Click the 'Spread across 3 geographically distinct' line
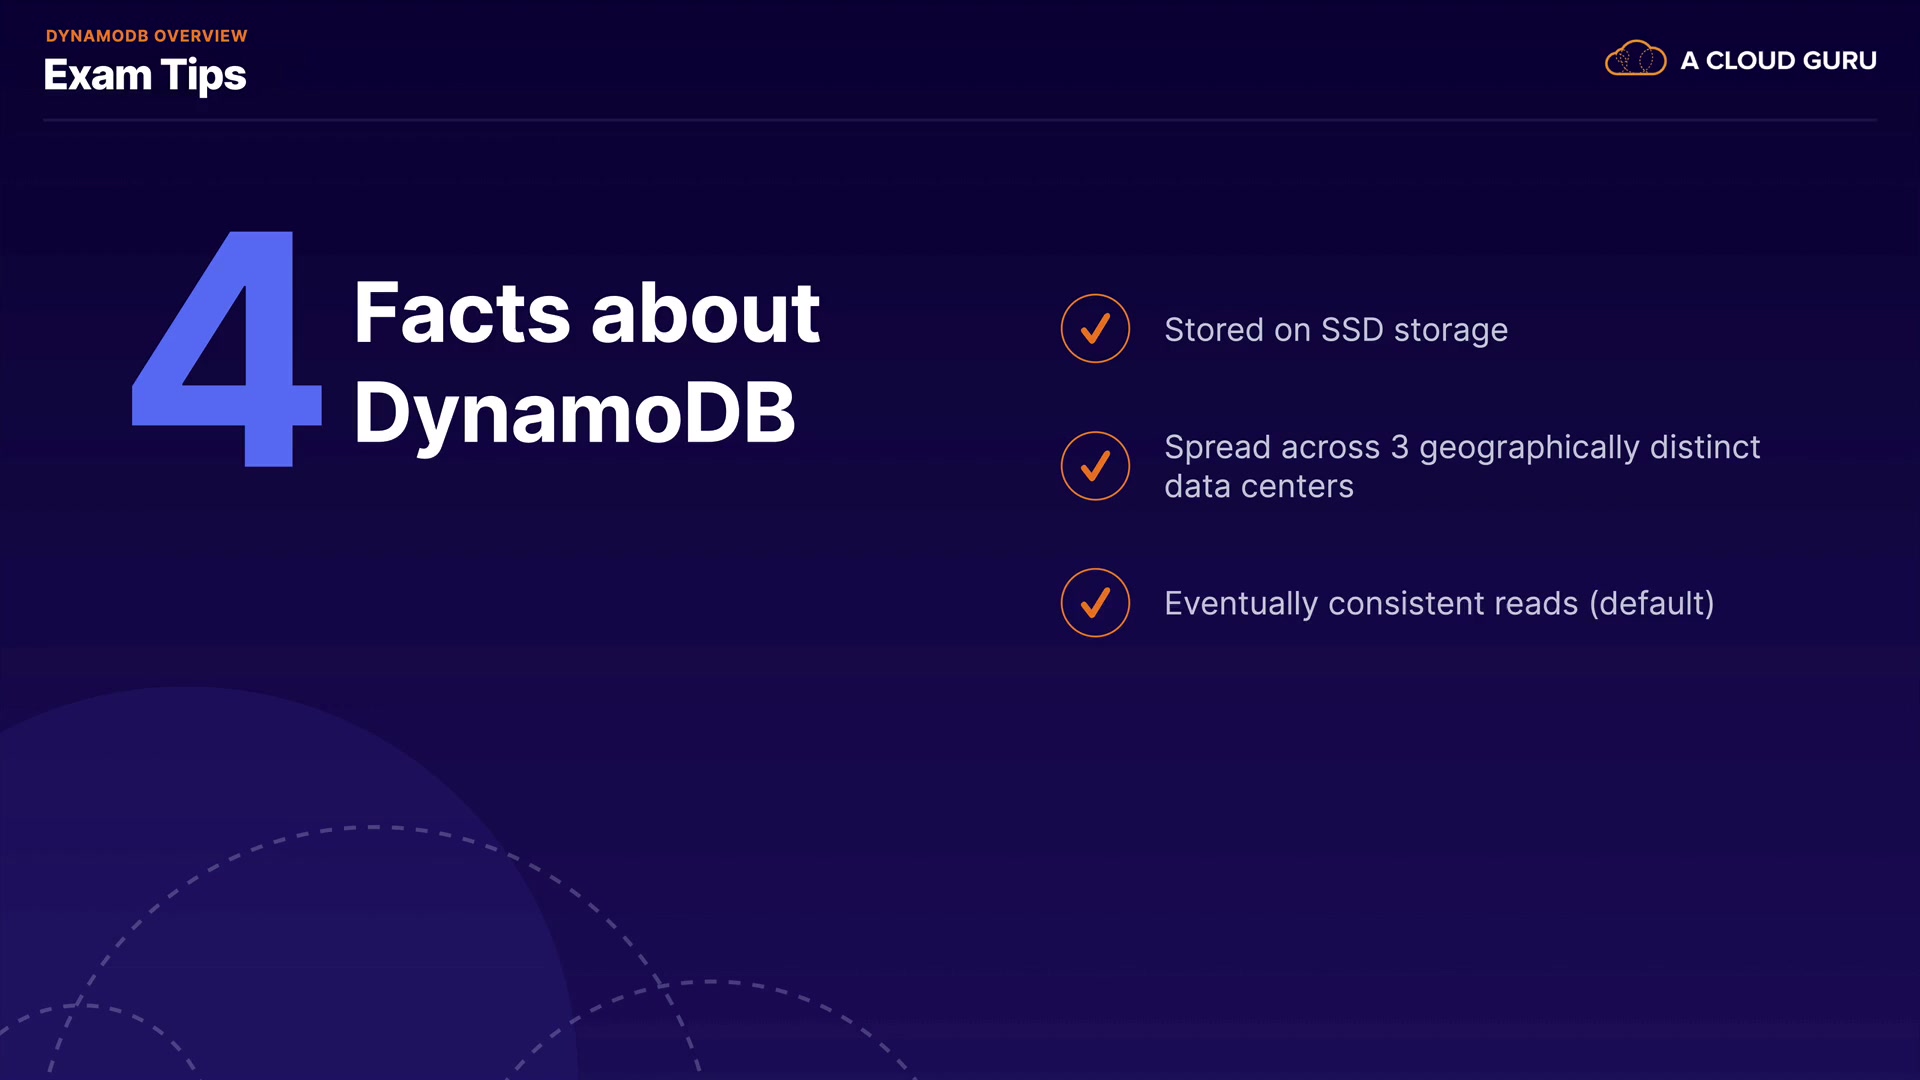 coord(1461,447)
